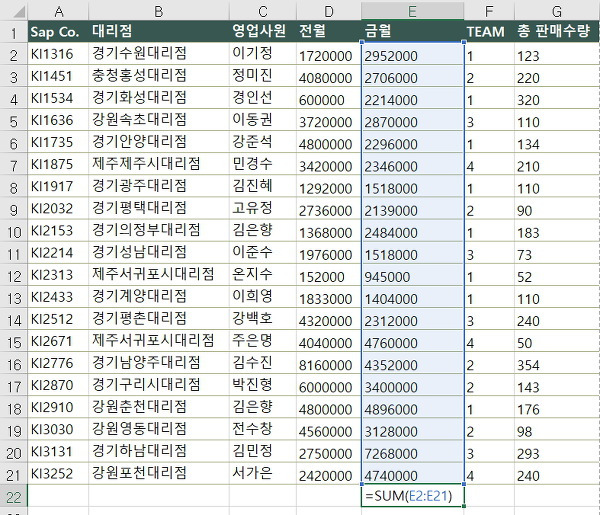Select cell '강원포천대리점'
Image resolution: width=600 pixels, height=515 pixels.
point(159,474)
